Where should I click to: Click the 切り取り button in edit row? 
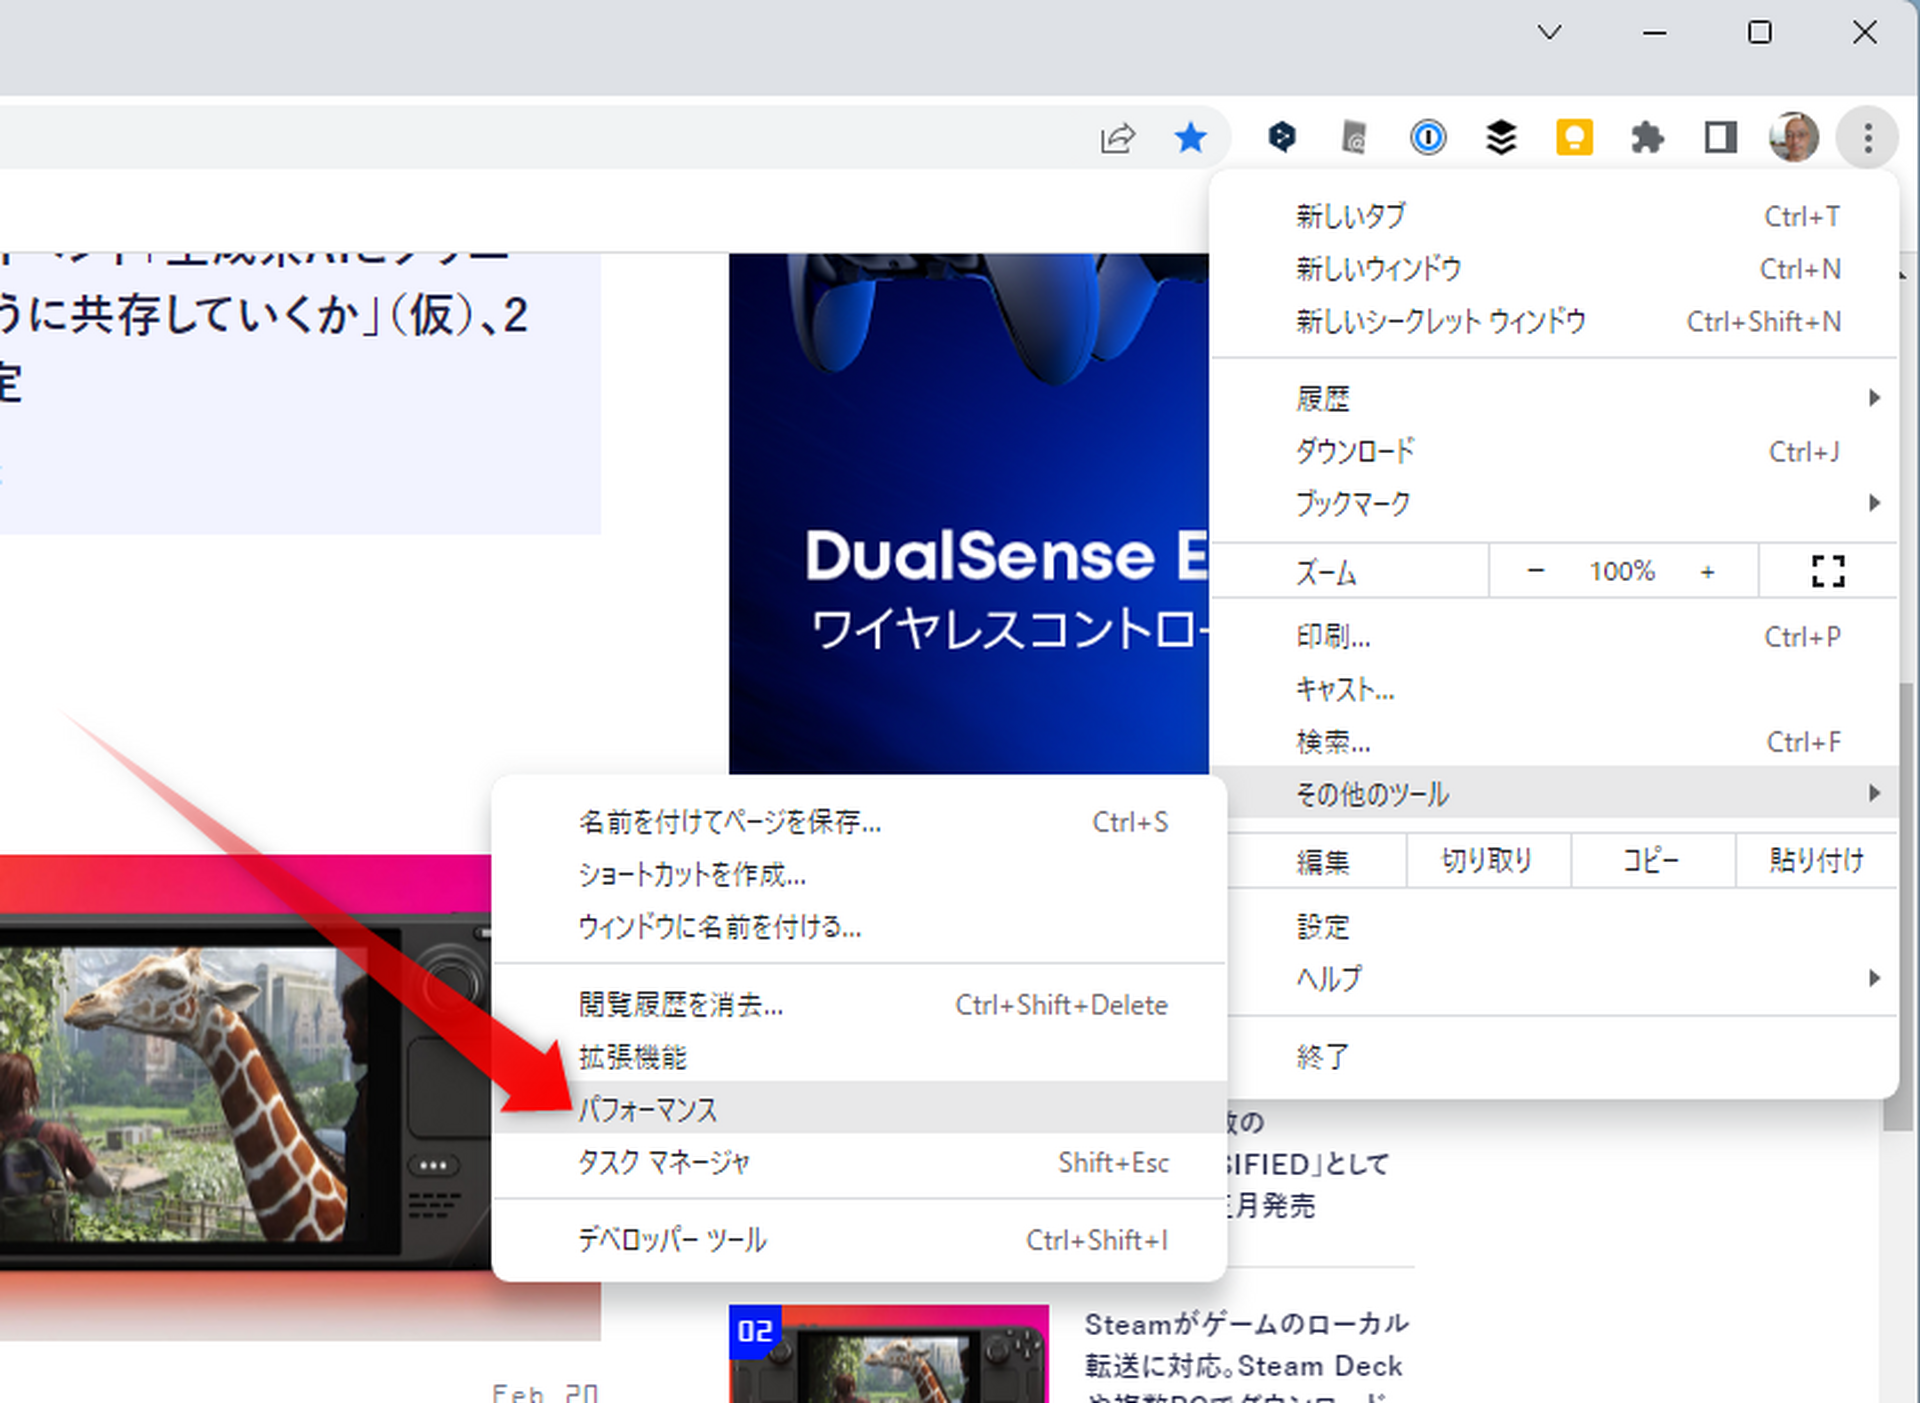click(1487, 860)
